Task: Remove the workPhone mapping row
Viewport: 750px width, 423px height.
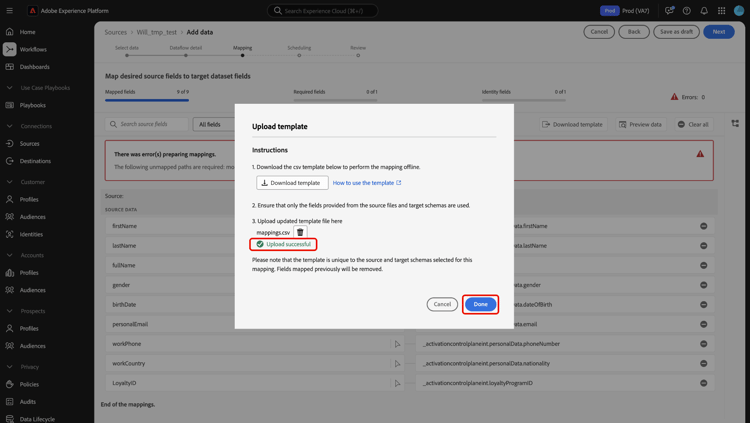Action: (704, 344)
